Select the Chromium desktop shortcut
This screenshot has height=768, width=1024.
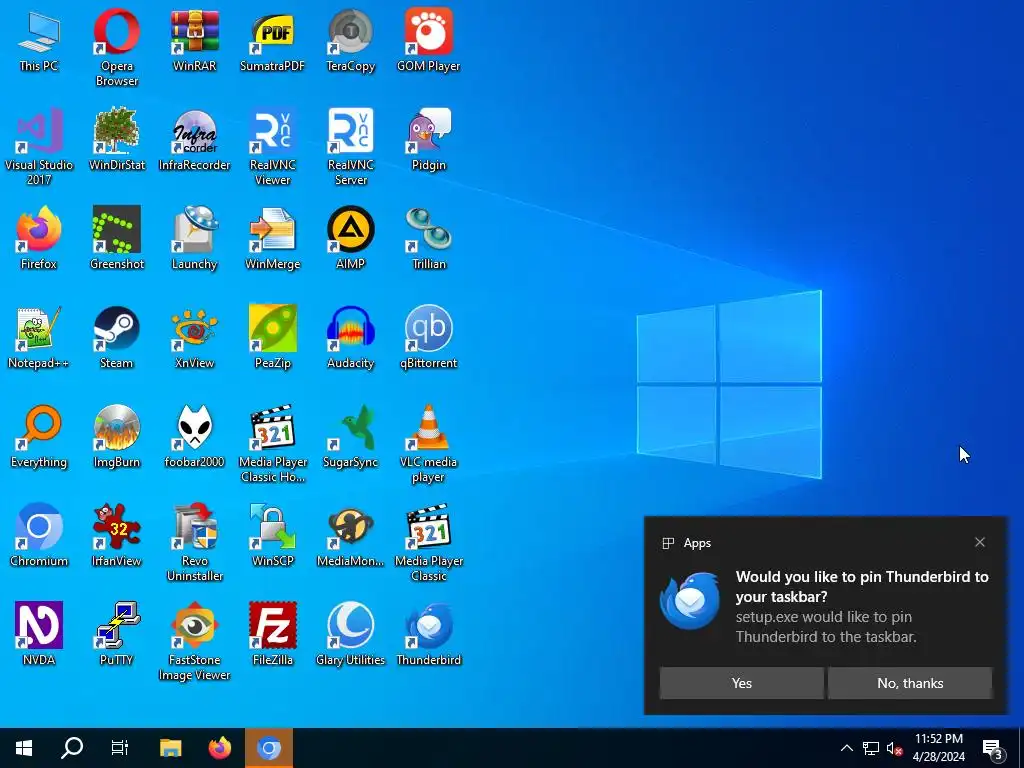(39, 536)
